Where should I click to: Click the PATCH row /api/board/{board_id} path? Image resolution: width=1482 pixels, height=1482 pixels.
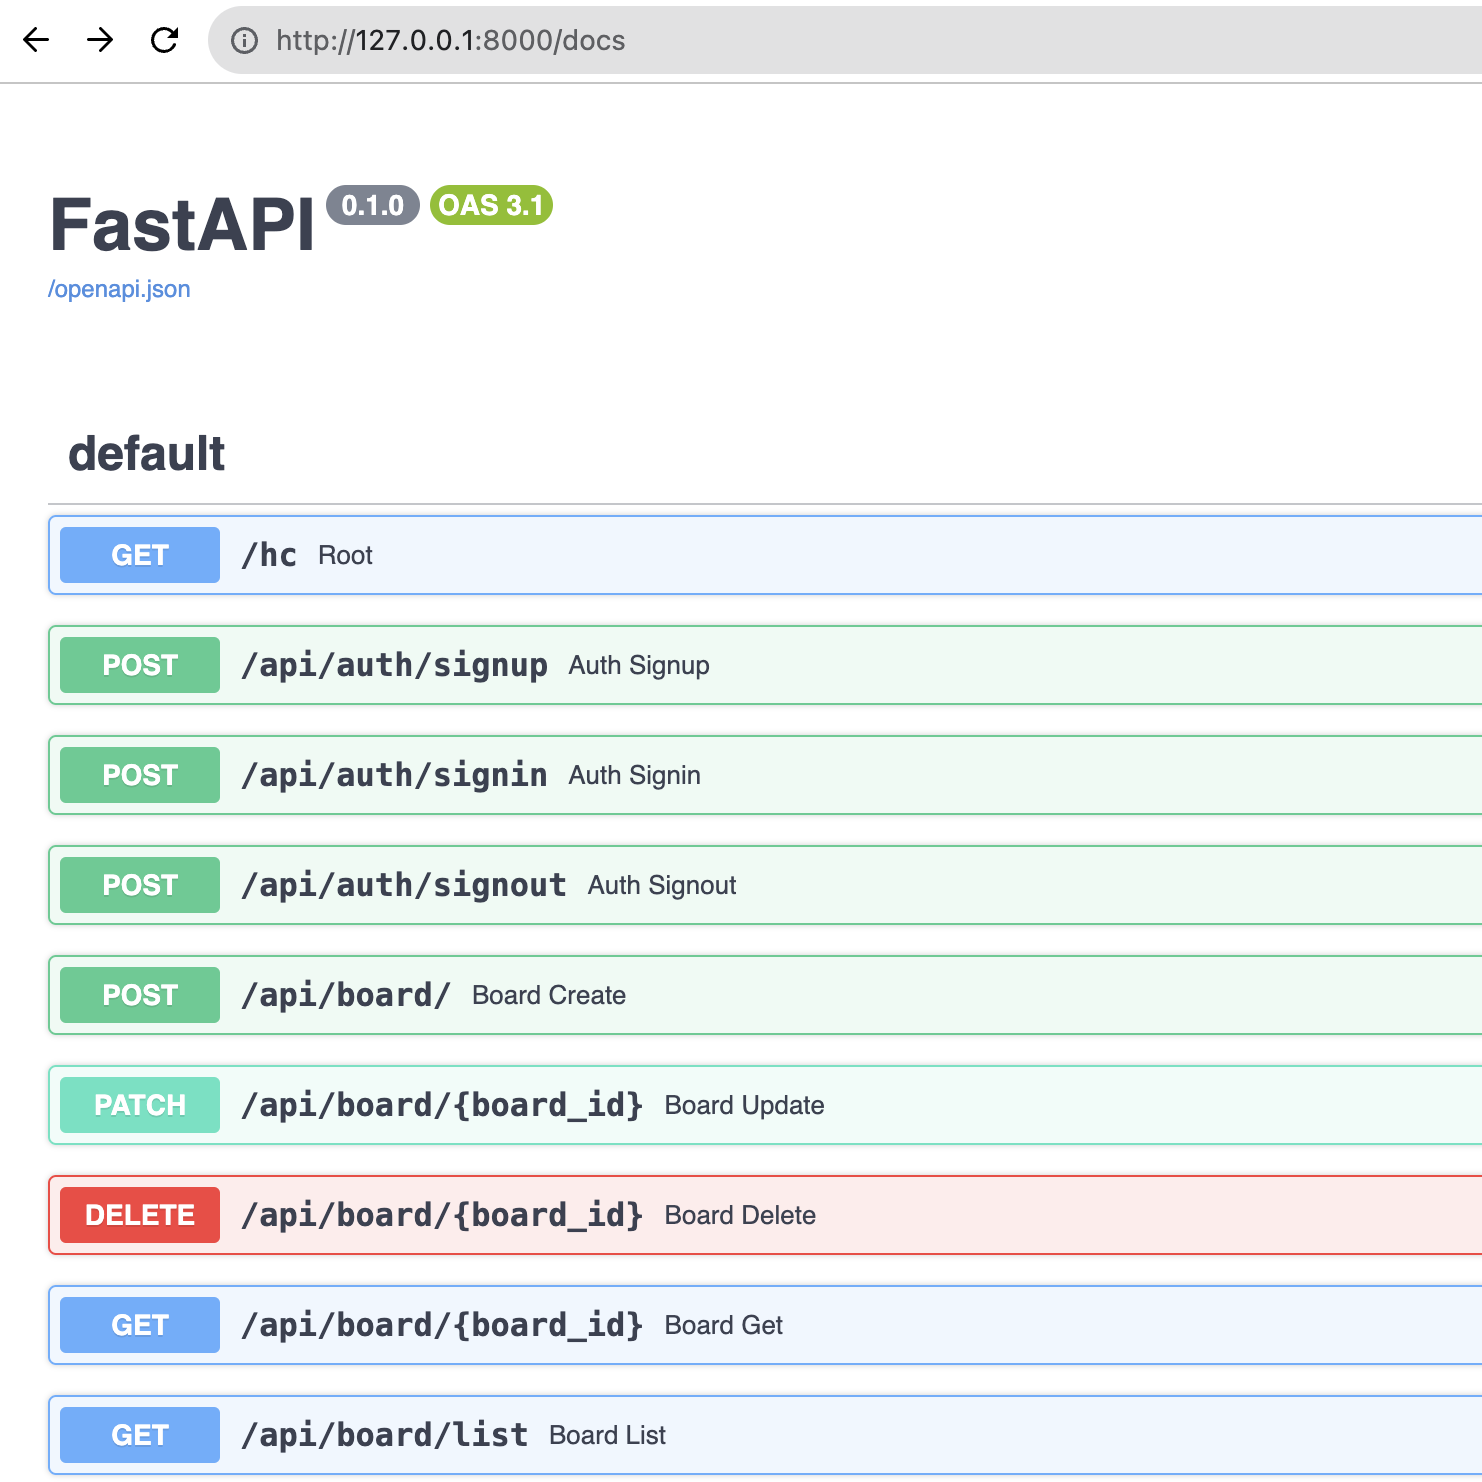[x=442, y=1105]
